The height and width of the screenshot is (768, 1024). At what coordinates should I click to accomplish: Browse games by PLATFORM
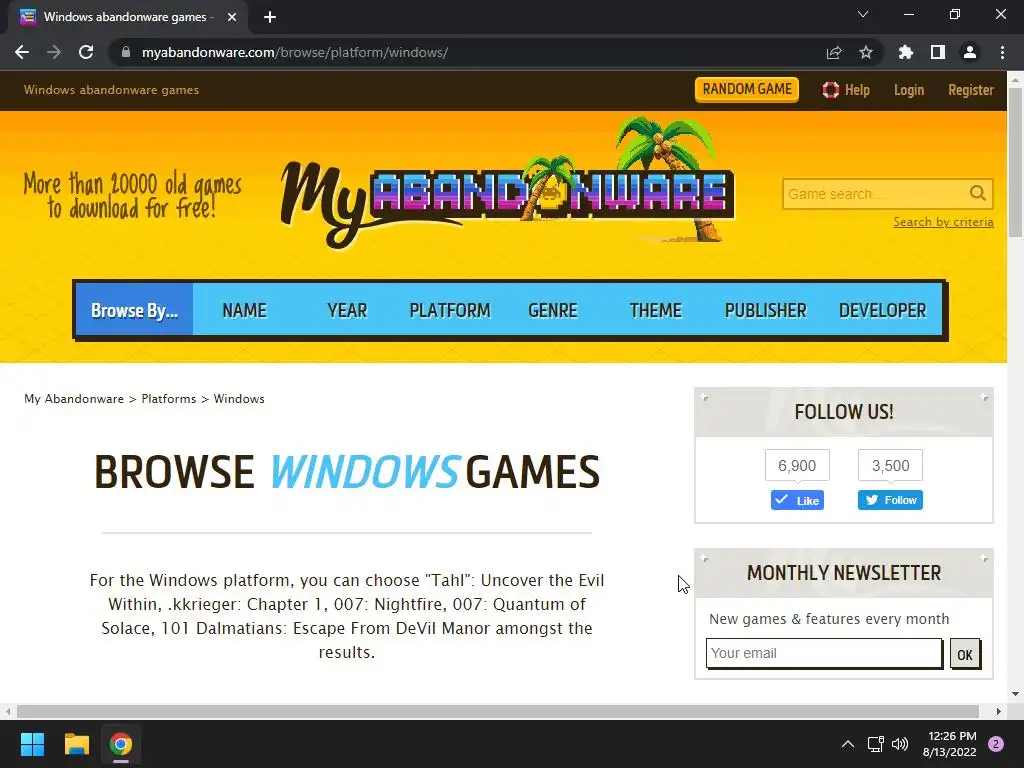tap(449, 310)
